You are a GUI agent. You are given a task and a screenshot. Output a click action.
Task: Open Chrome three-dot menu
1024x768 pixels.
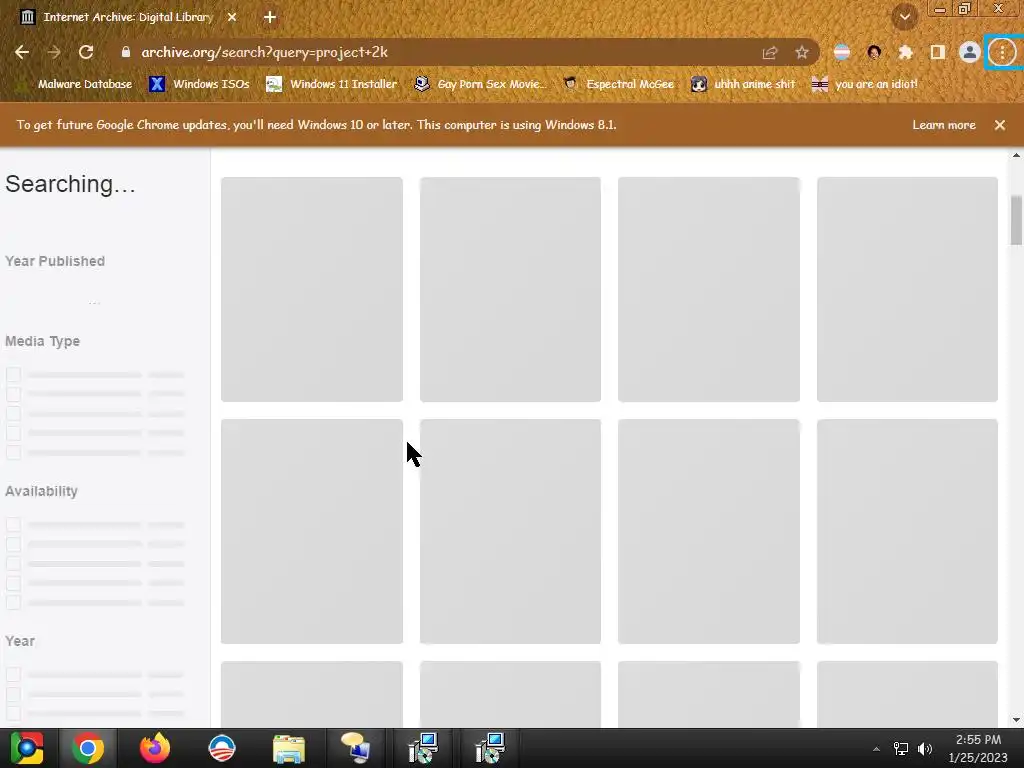click(1002, 52)
